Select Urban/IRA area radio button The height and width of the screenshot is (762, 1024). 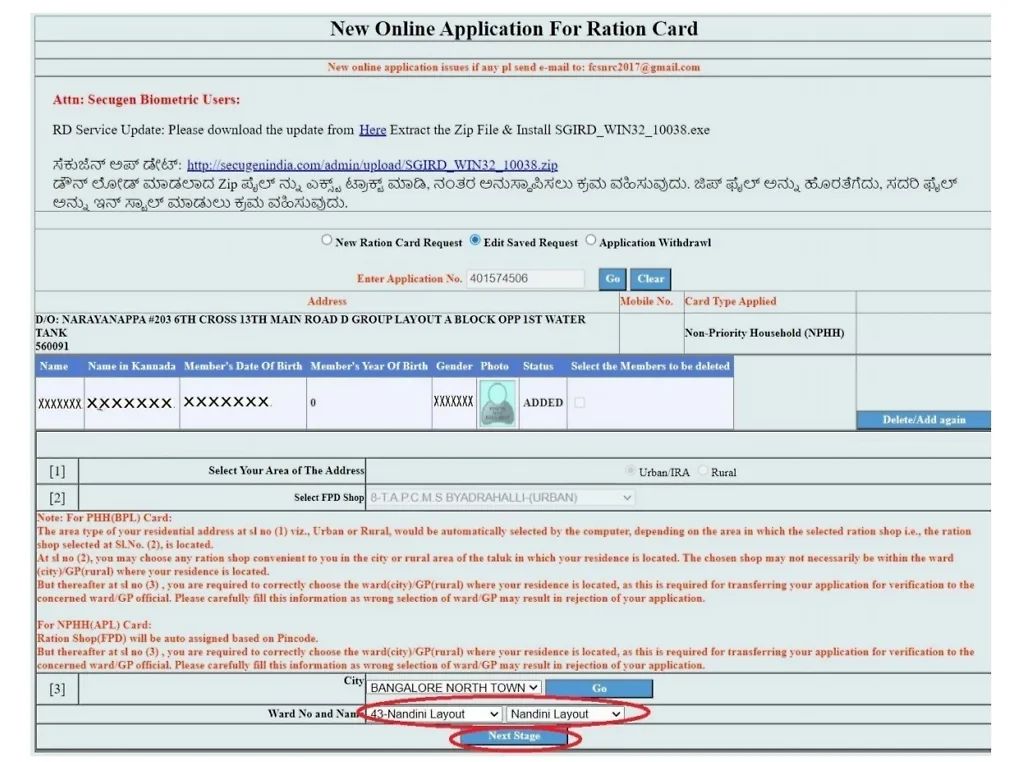coord(630,471)
